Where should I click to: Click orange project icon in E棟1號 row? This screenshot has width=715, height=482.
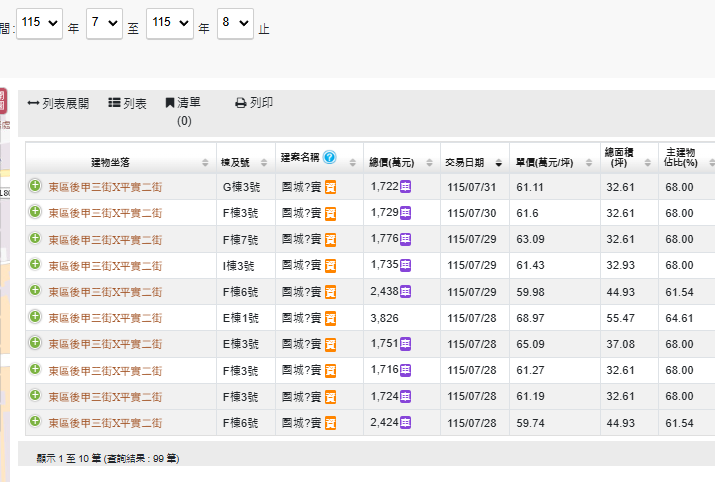[x=331, y=318]
